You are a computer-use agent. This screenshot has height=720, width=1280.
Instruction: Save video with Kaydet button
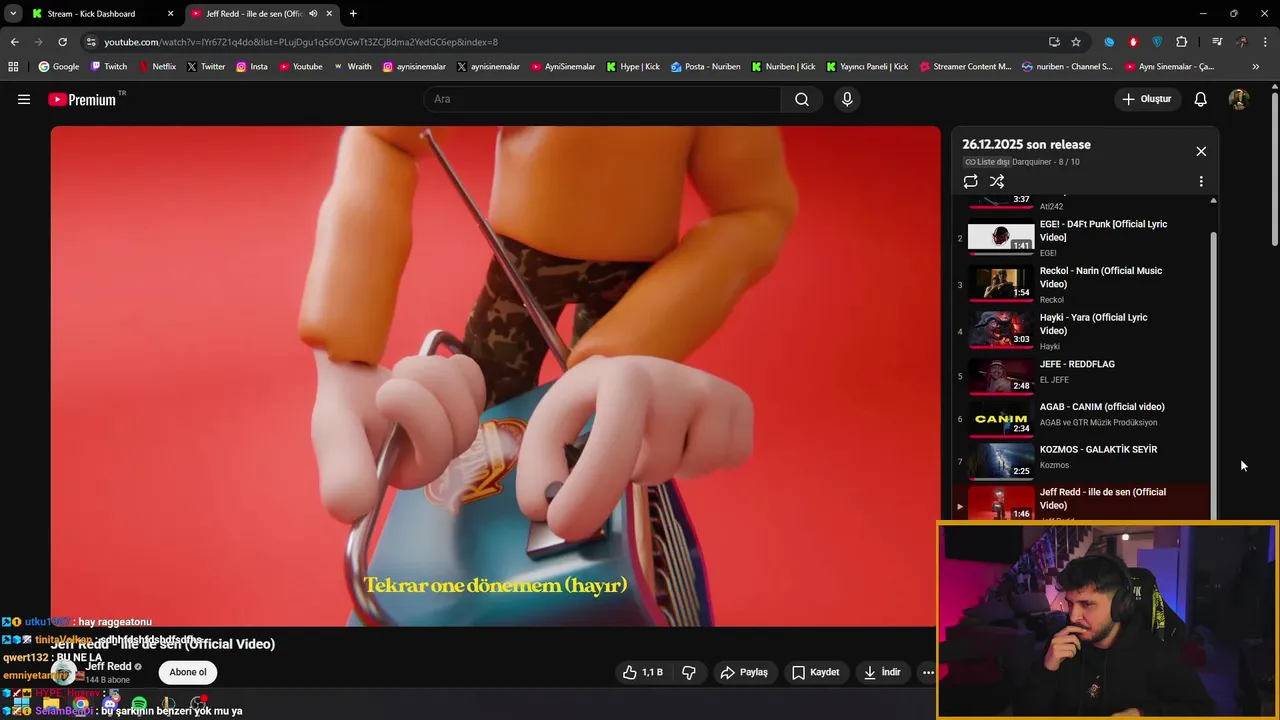(816, 672)
